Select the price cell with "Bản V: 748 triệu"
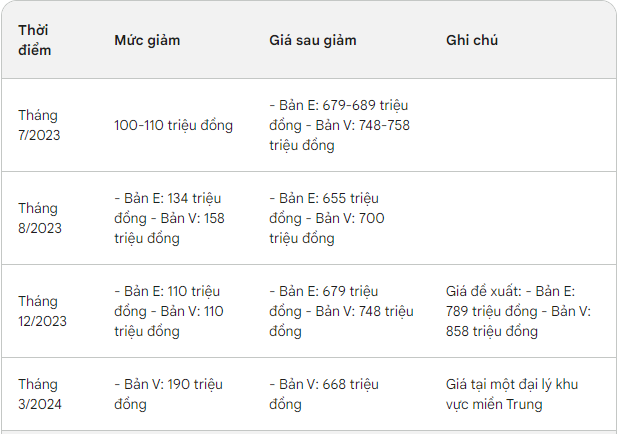Screen dimensions: 620x434 point(341,311)
